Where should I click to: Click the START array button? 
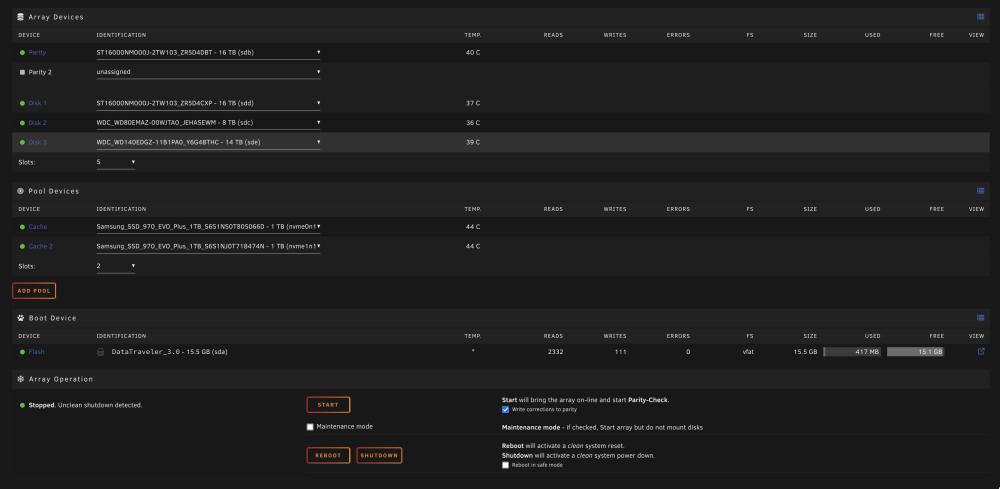(x=328, y=405)
